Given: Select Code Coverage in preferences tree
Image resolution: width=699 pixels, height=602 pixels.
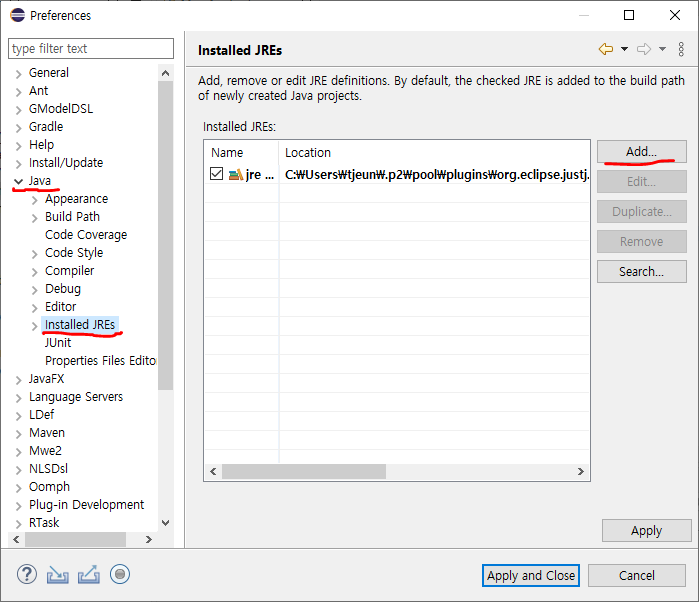Looking at the screenshot, I should [86, 235].
